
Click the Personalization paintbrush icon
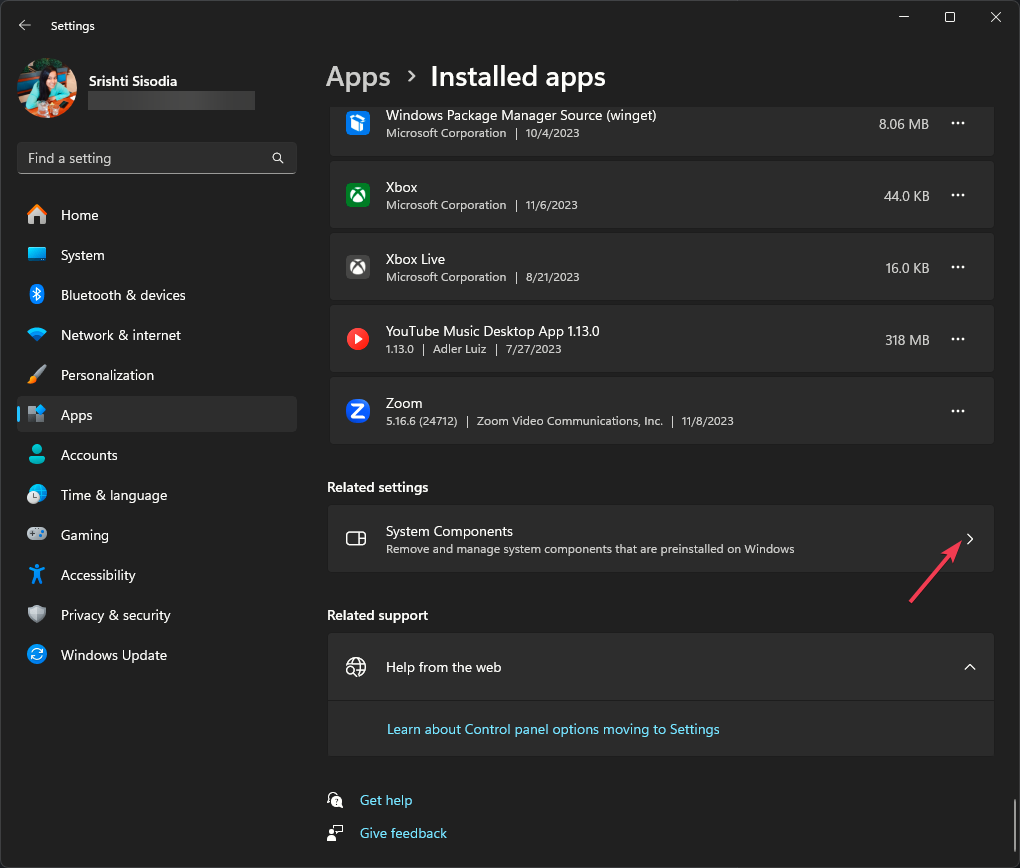[x=37, y=374]
